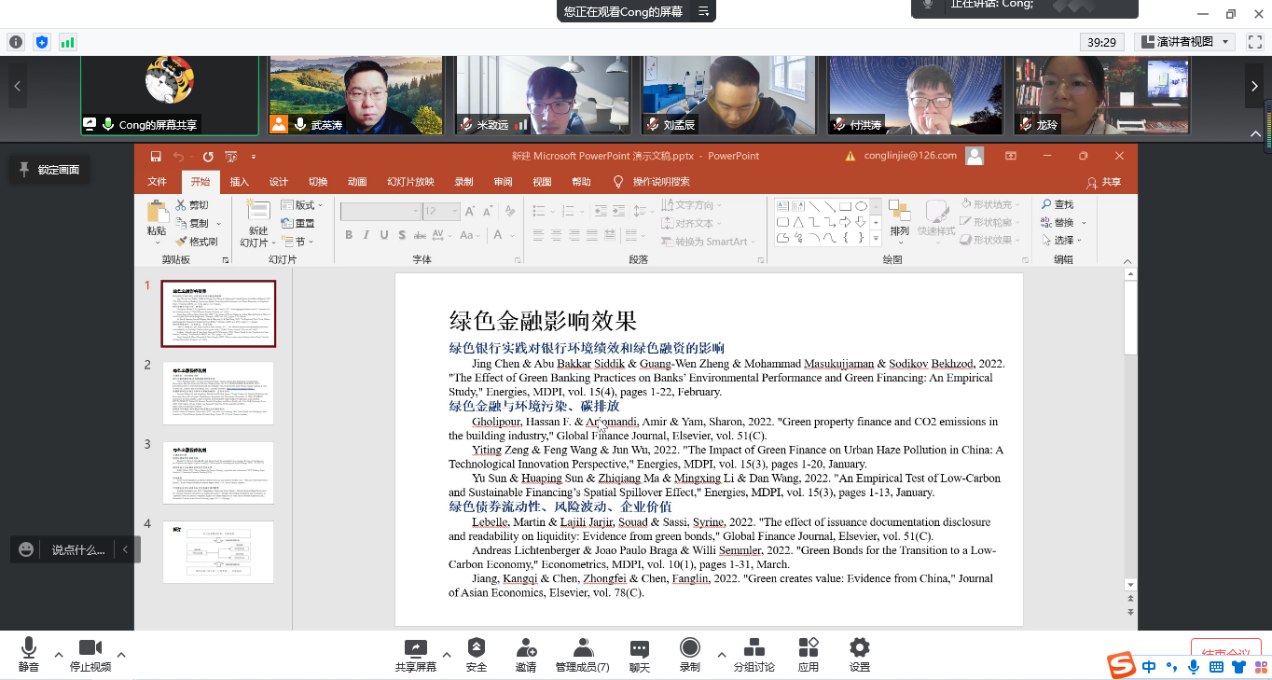Enter full screen using top-right icon

pyautogui.click(x=1255, y=42)
